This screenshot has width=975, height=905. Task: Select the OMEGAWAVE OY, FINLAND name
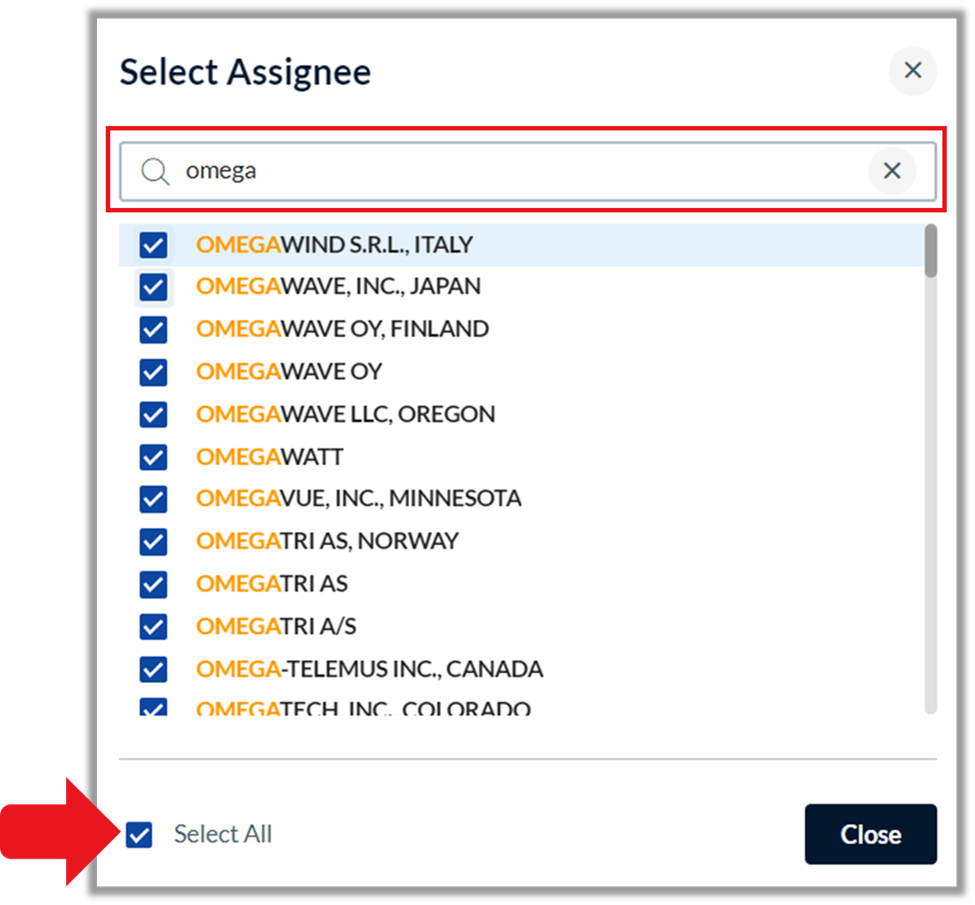tap(343, 328)
